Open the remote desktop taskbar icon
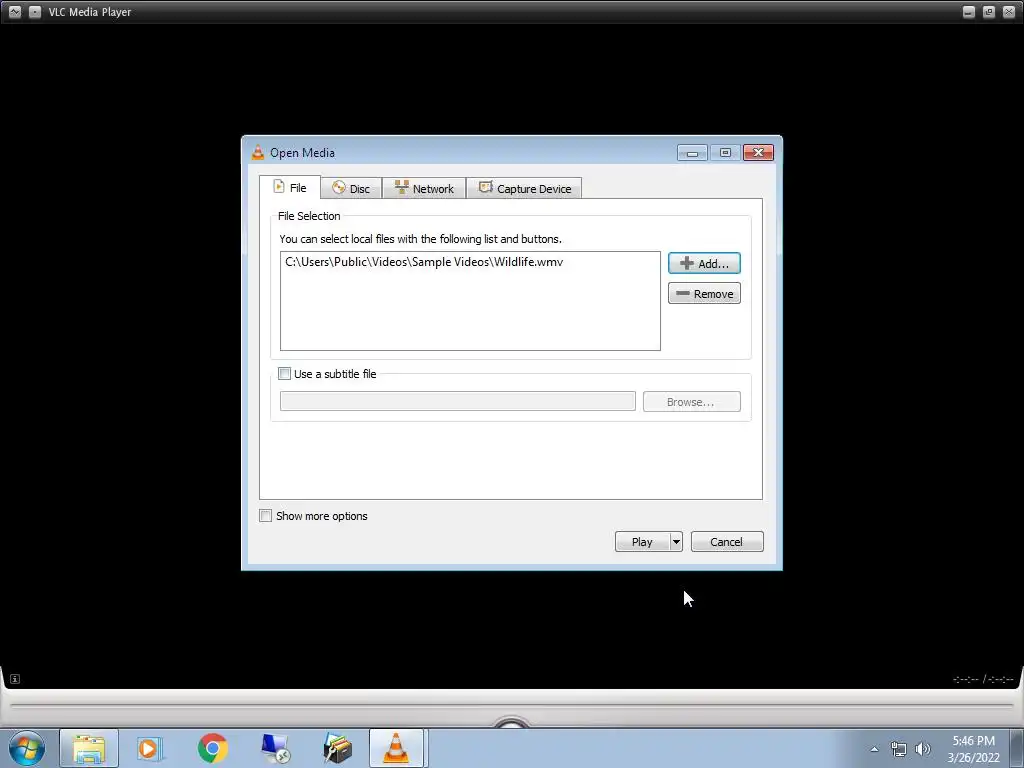The height and width of the screenshot is (768, 1024). pos(275,748)
